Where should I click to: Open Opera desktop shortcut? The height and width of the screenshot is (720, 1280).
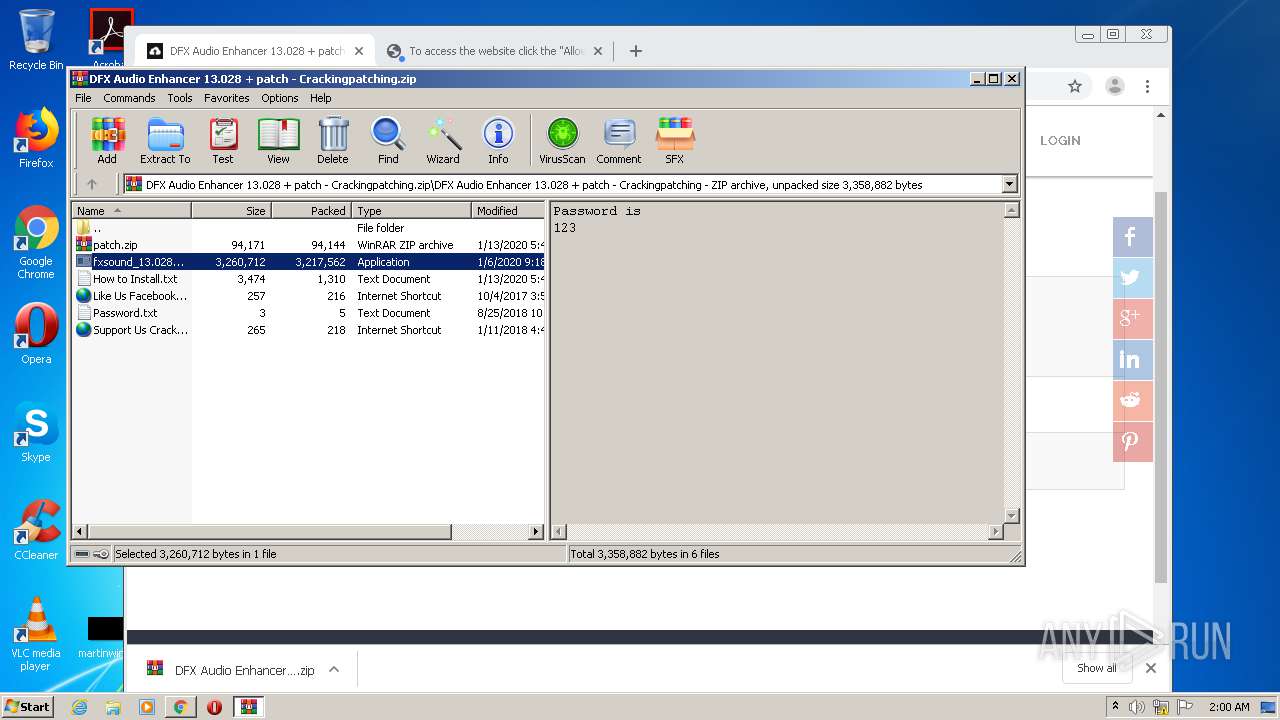36,335
